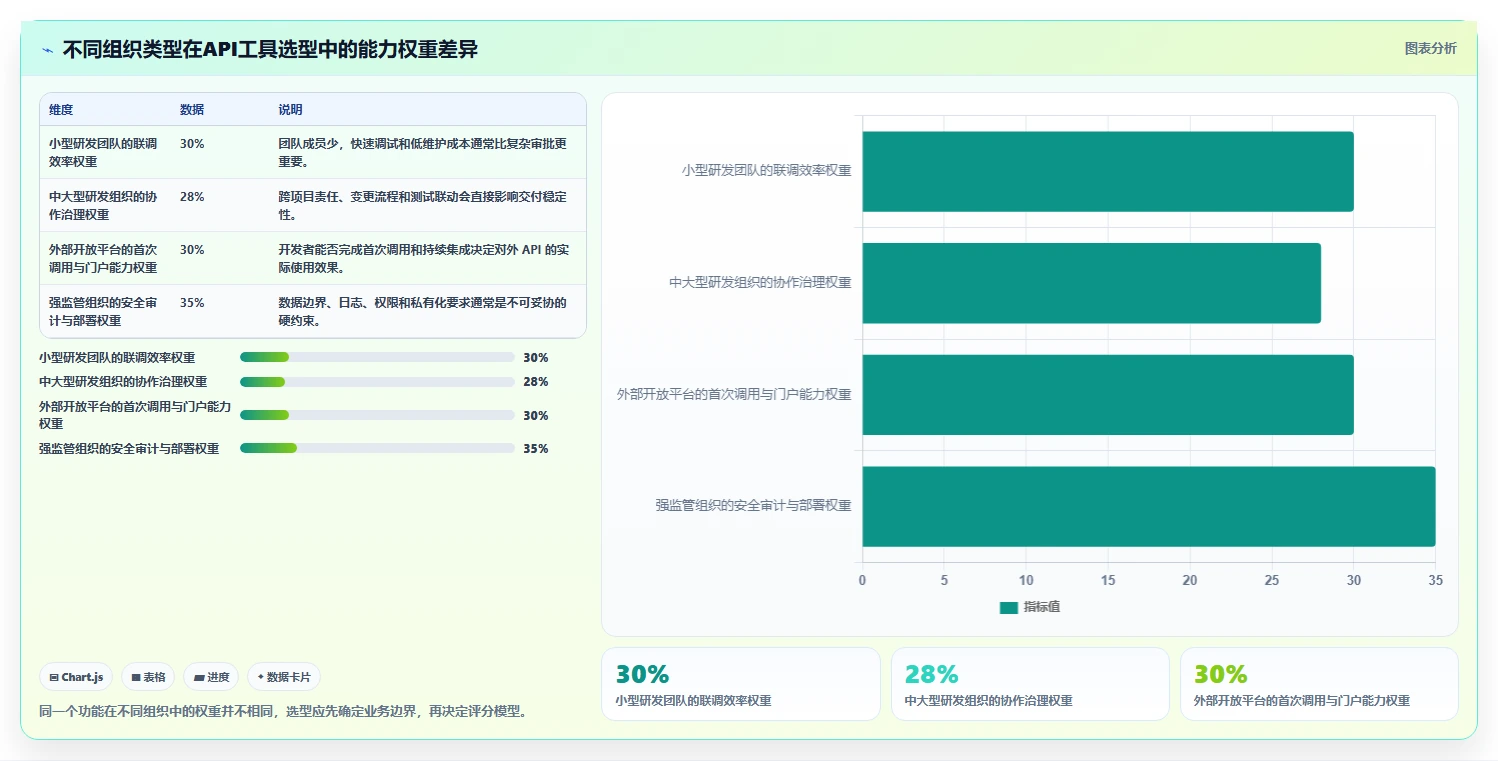Viewport: 1498px width, 761px height.
Task: Click y-axis label 小型研发团队的联调效率权重 in chart
Action: point(767,171)
